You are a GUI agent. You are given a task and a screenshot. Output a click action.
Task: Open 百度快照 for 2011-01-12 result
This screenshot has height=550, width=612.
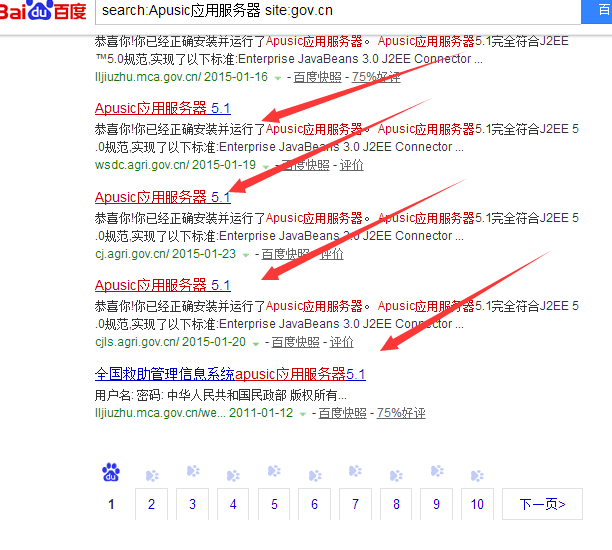click(342, 413)
